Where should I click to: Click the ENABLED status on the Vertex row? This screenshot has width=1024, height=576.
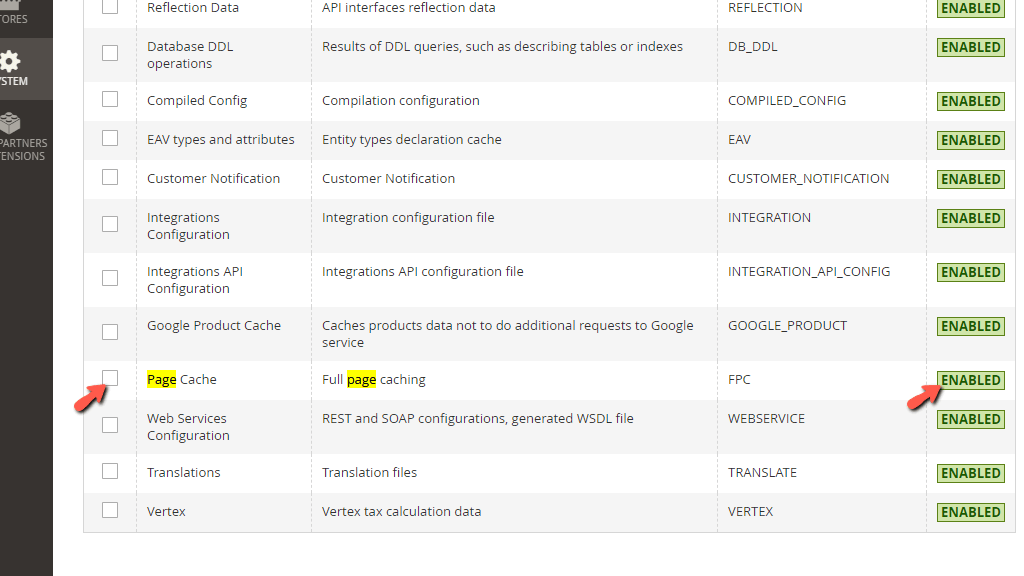point(970,511)
